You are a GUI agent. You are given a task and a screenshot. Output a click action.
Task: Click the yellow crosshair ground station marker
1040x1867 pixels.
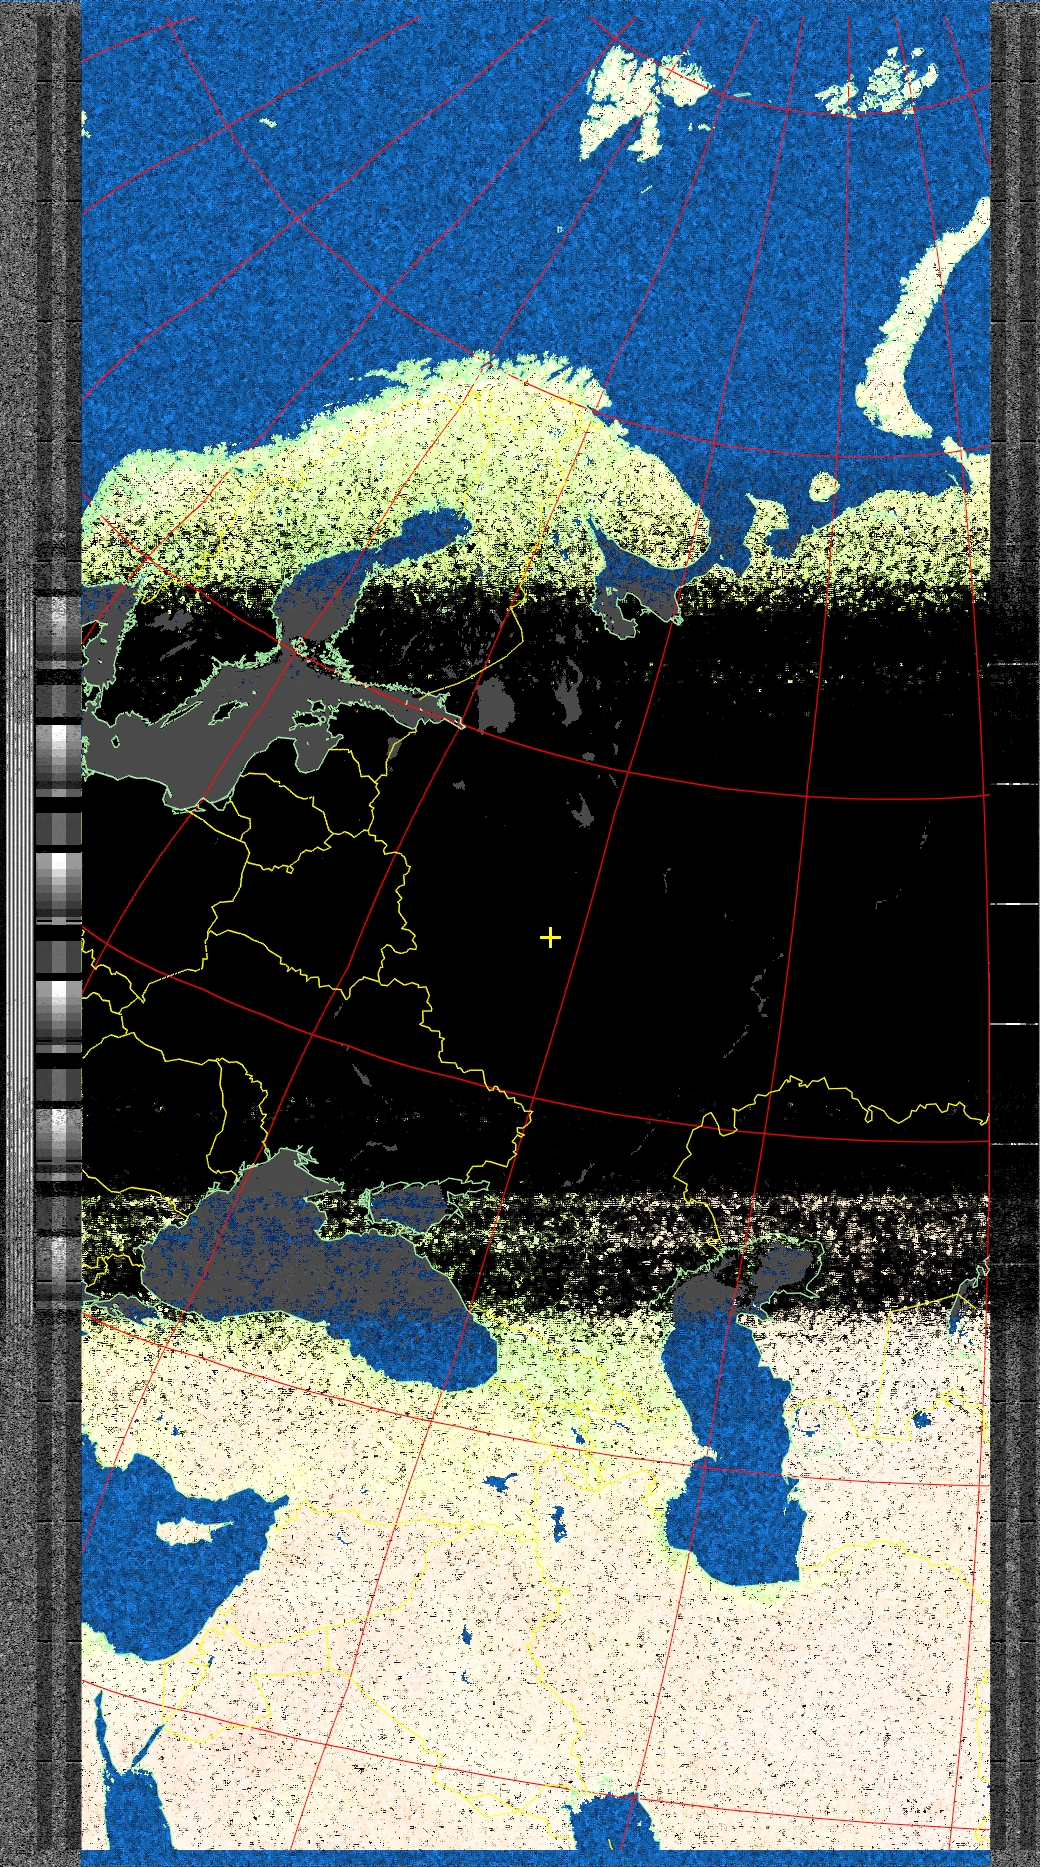point(550,937)
